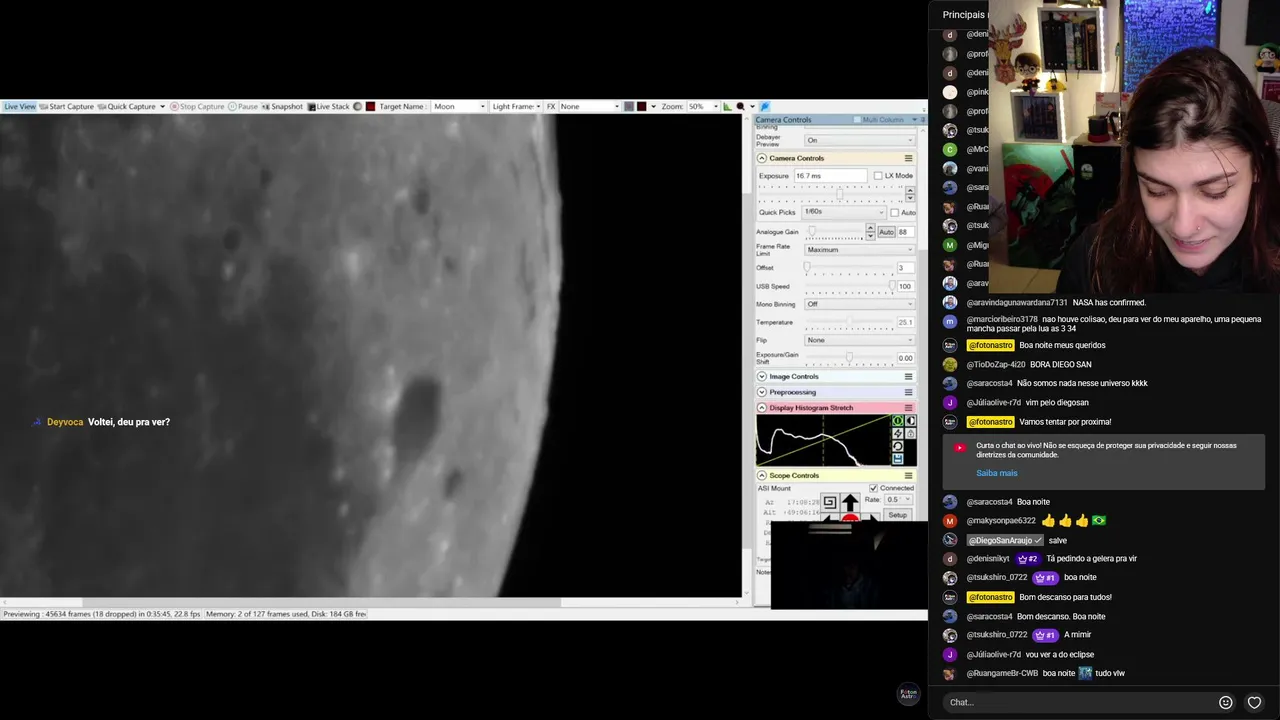The image size is (1280, 720).
Task: Toggle the Auto exposure checkbox
Action: [895, 212]
